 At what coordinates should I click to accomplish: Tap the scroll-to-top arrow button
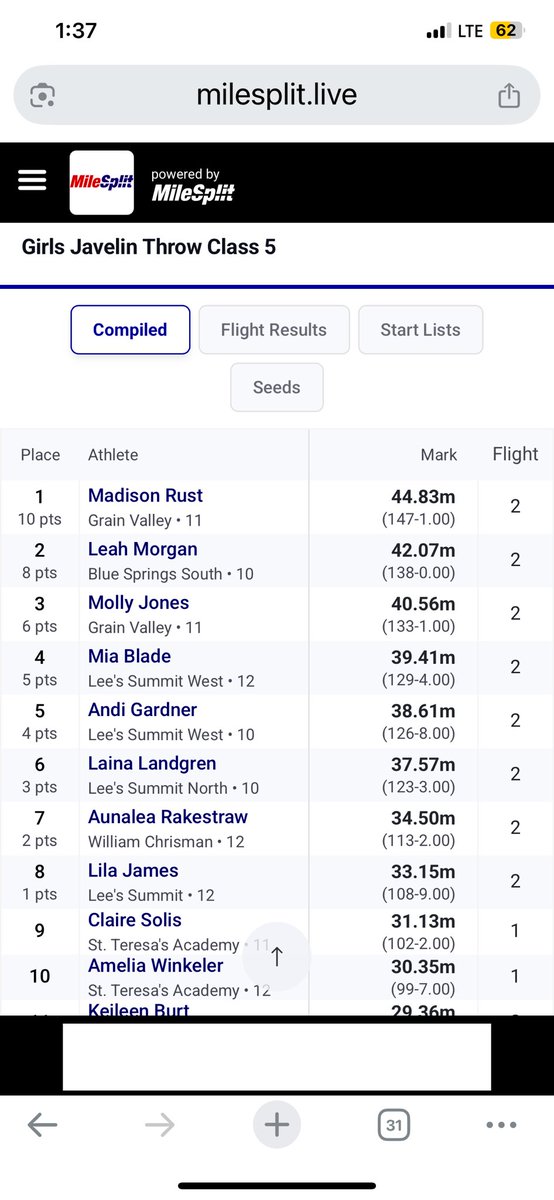[x=277, y=956]
